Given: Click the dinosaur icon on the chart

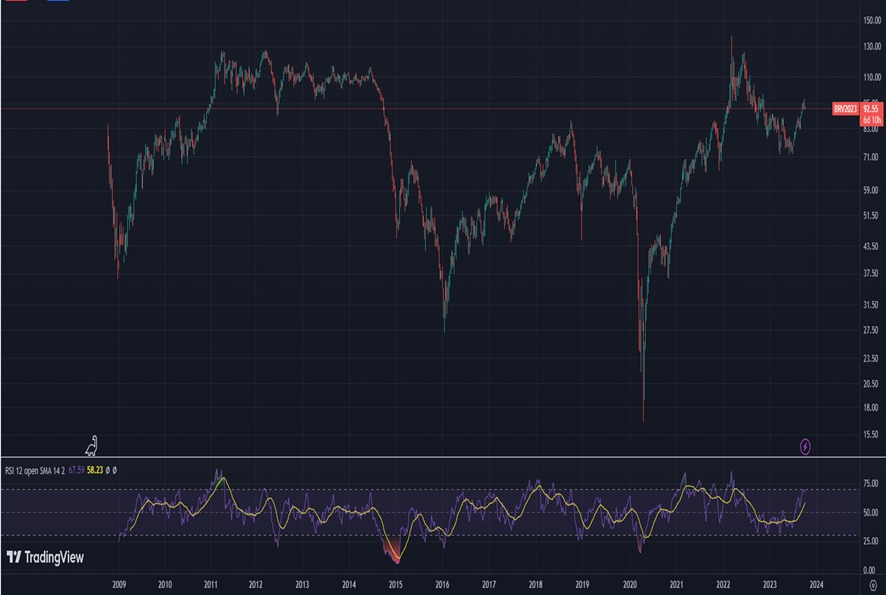Looking at the screenshot, I should tap(92, 446).
